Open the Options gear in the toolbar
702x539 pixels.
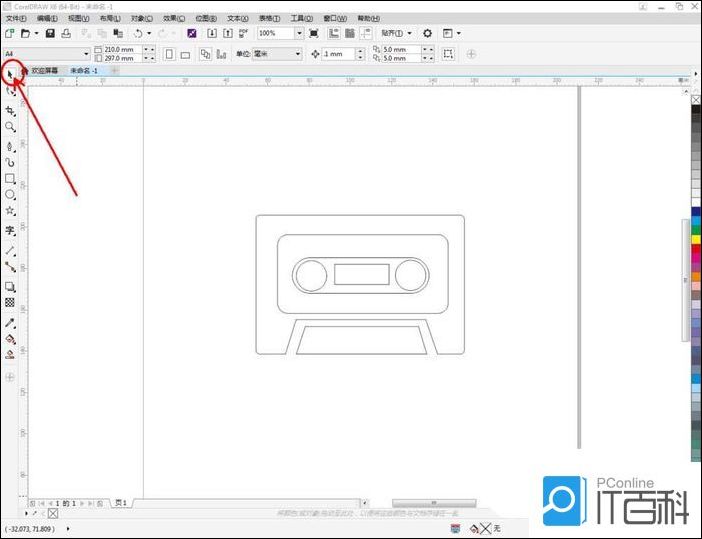coord(427,33)
